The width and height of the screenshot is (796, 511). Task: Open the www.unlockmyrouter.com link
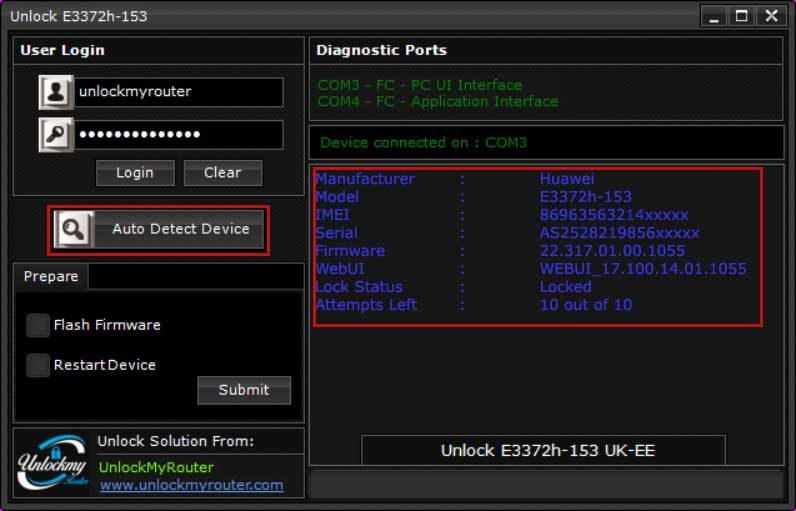pos(191,485)
